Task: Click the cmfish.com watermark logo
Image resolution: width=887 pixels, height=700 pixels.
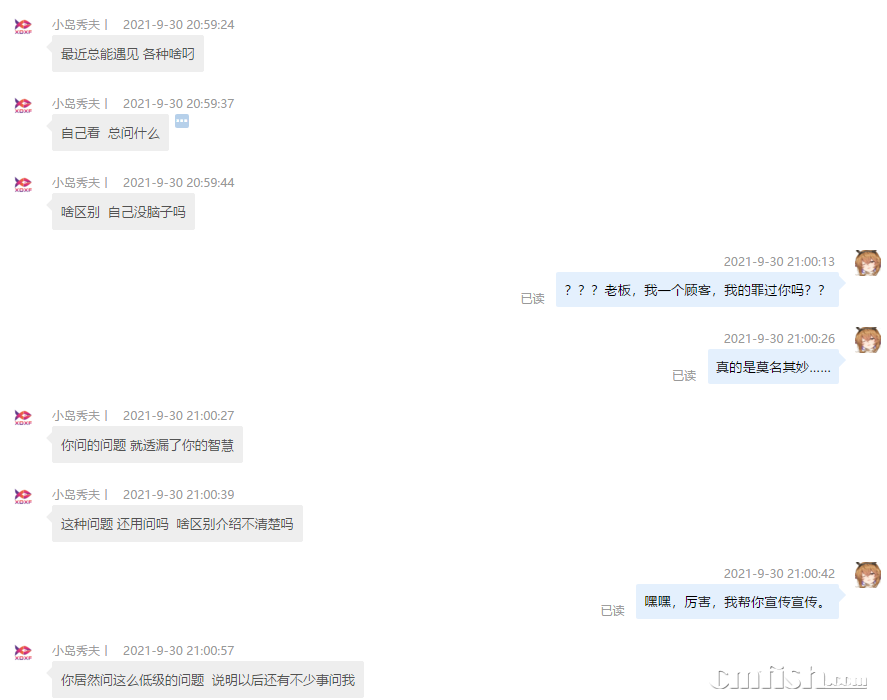Action: click(x=789, y=678)
